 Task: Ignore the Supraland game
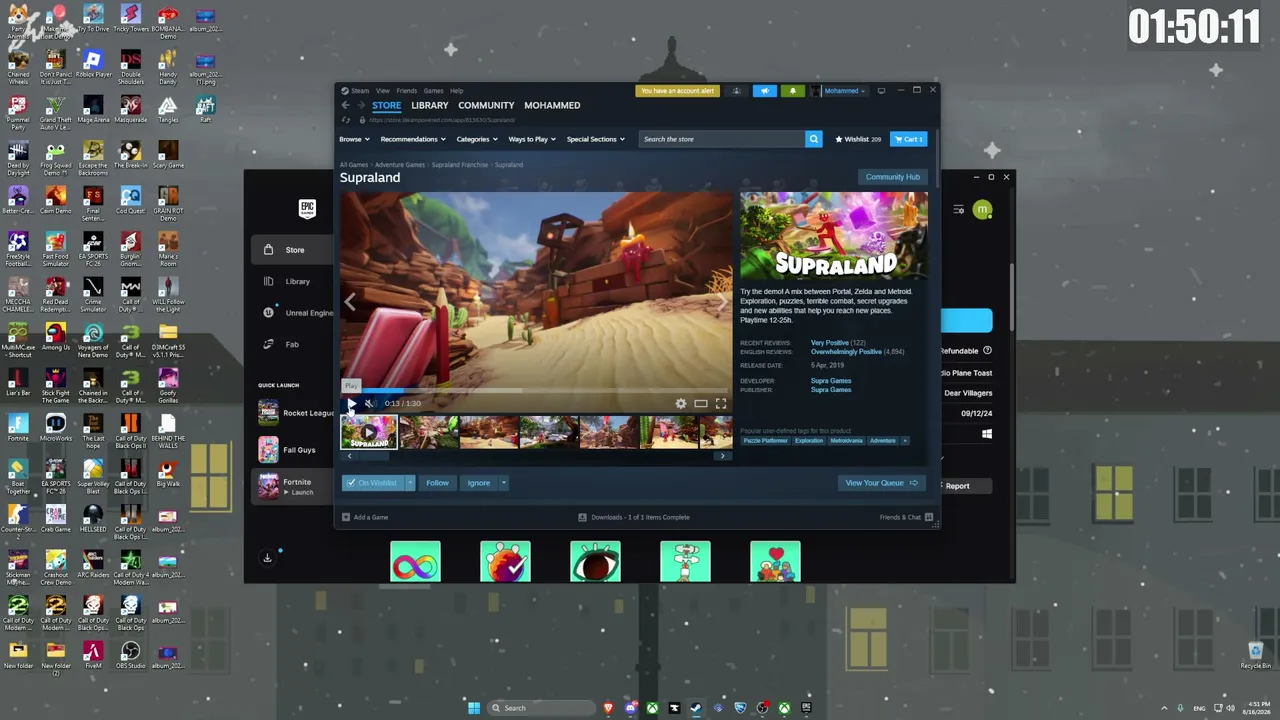click(479, 483)
